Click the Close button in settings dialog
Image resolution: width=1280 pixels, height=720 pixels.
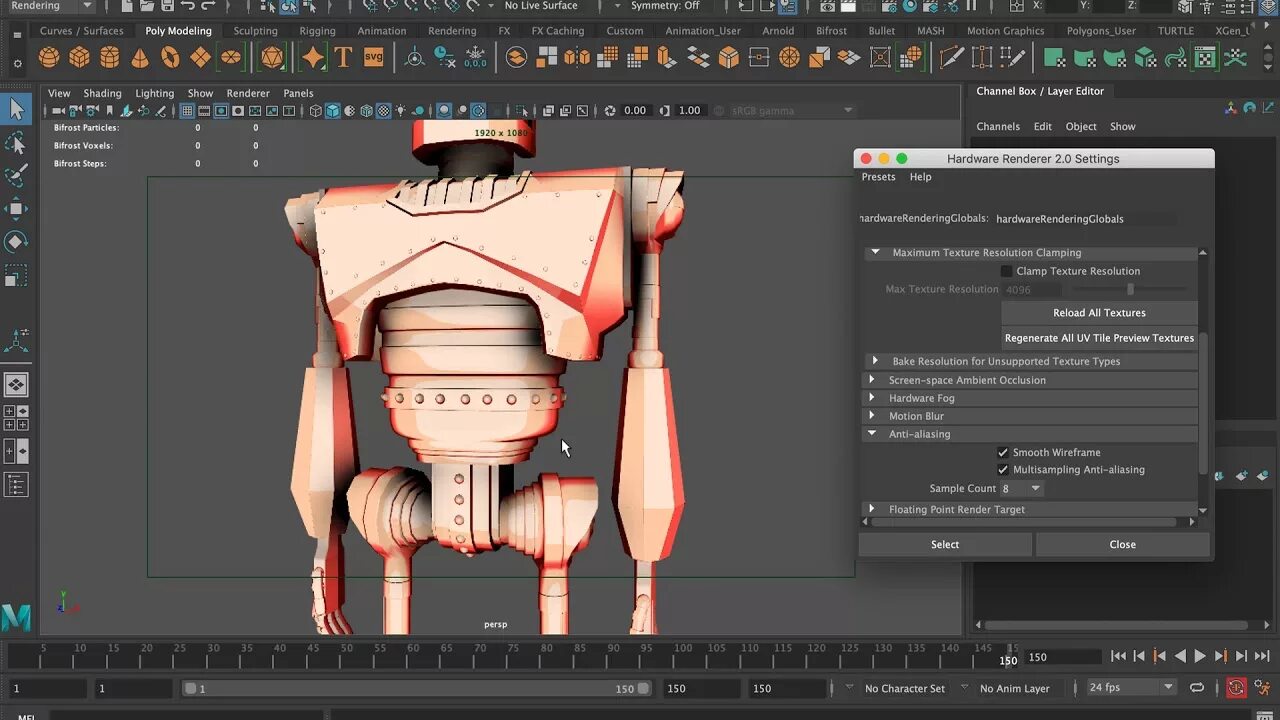[1123, 545]
